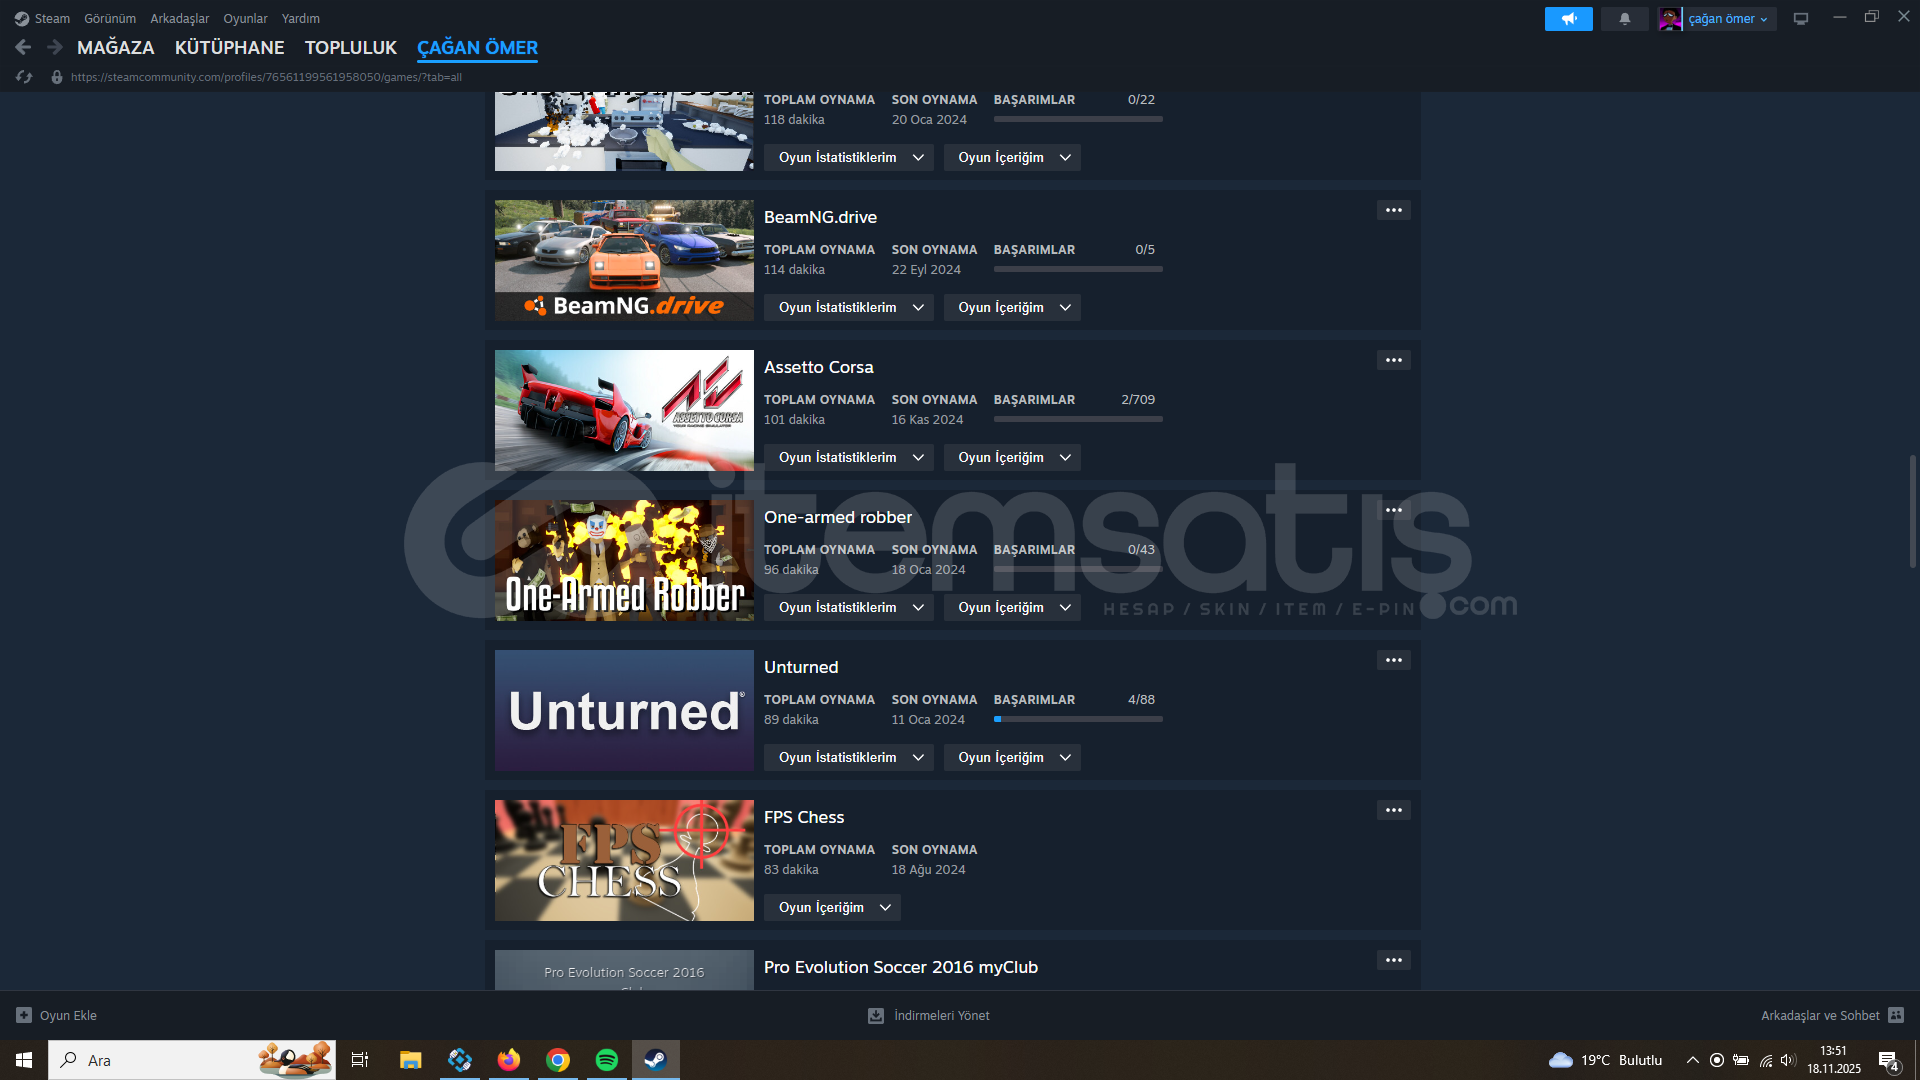Reload the page with refresh icon
1920x1080 pixels.
tap(25, 77)
